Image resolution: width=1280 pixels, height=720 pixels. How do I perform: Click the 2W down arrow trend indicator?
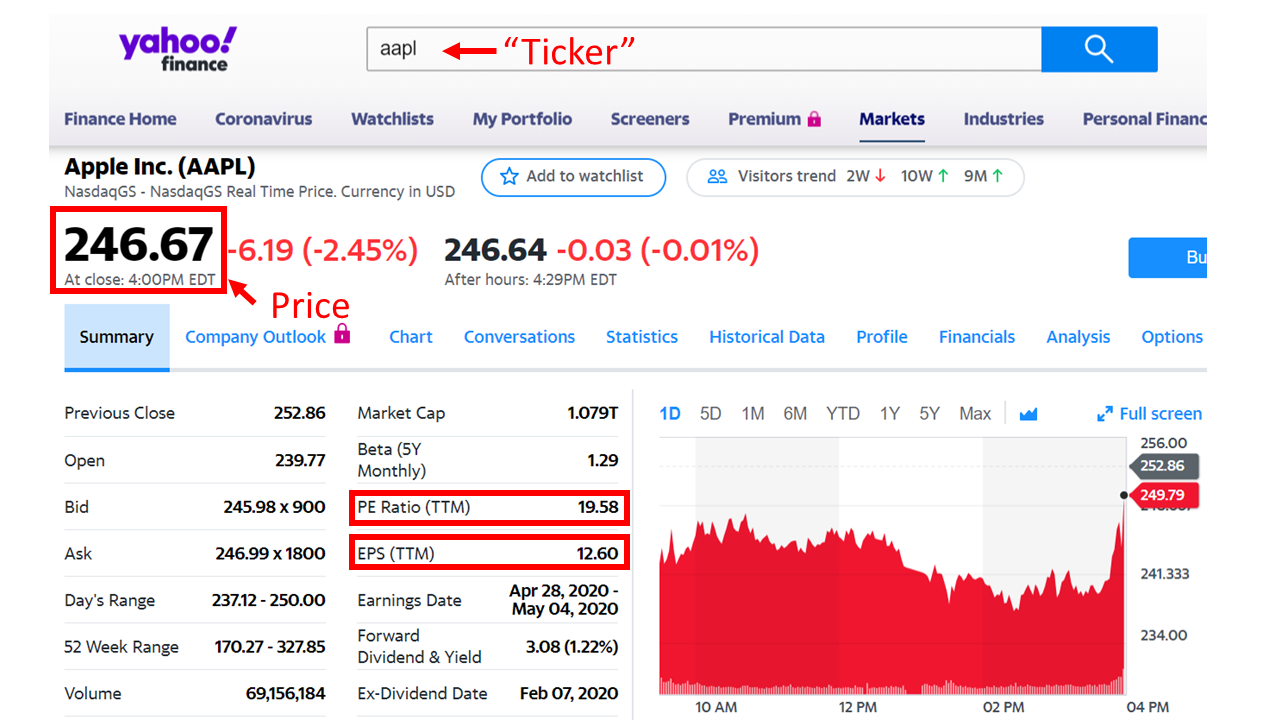pos(880,176)
